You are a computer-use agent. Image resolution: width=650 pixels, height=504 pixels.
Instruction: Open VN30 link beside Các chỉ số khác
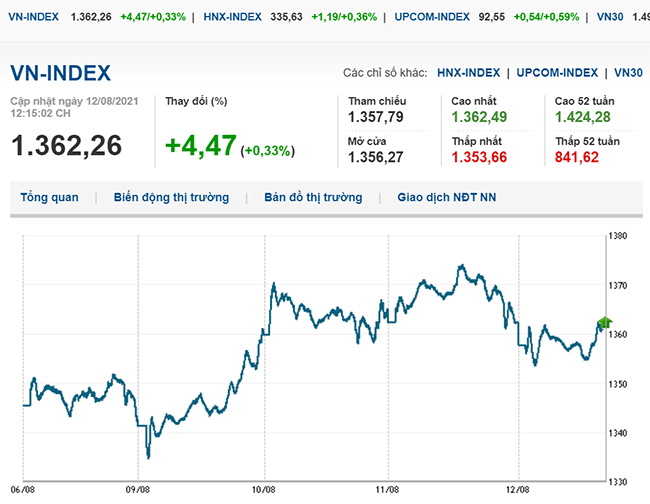click(628, 73)
